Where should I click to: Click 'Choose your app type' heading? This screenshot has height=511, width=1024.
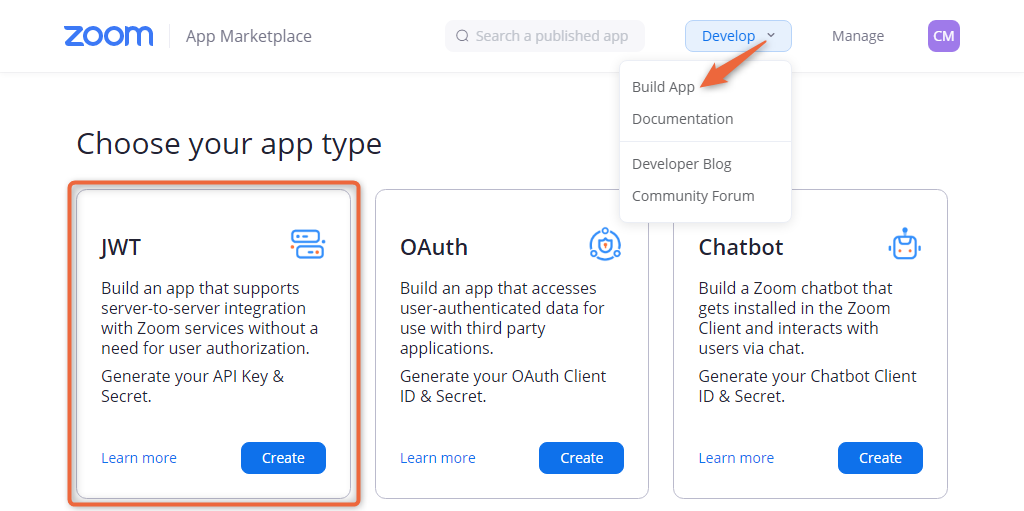point(229,144)
